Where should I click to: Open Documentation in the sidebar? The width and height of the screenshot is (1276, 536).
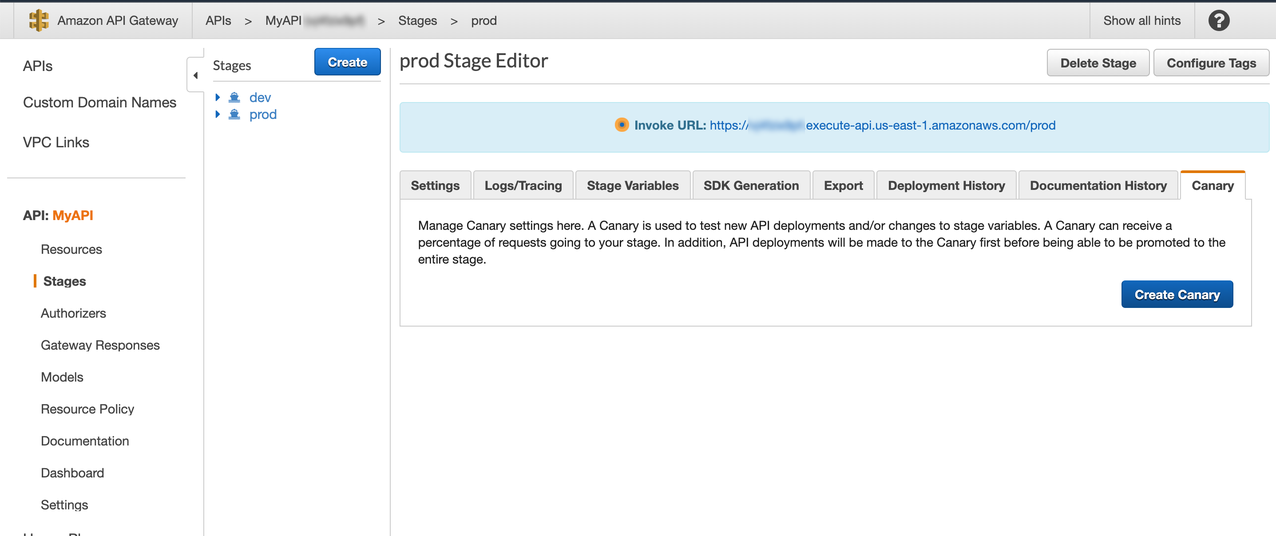point(85,441)
